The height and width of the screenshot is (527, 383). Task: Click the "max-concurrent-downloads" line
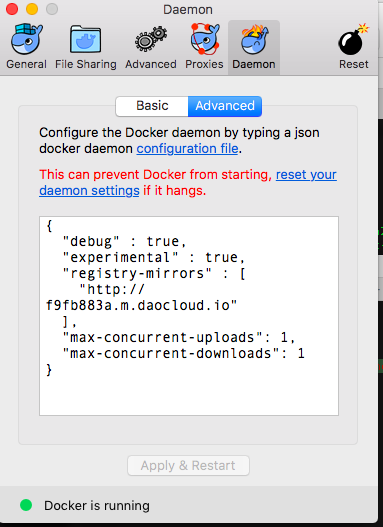(184, 354)
